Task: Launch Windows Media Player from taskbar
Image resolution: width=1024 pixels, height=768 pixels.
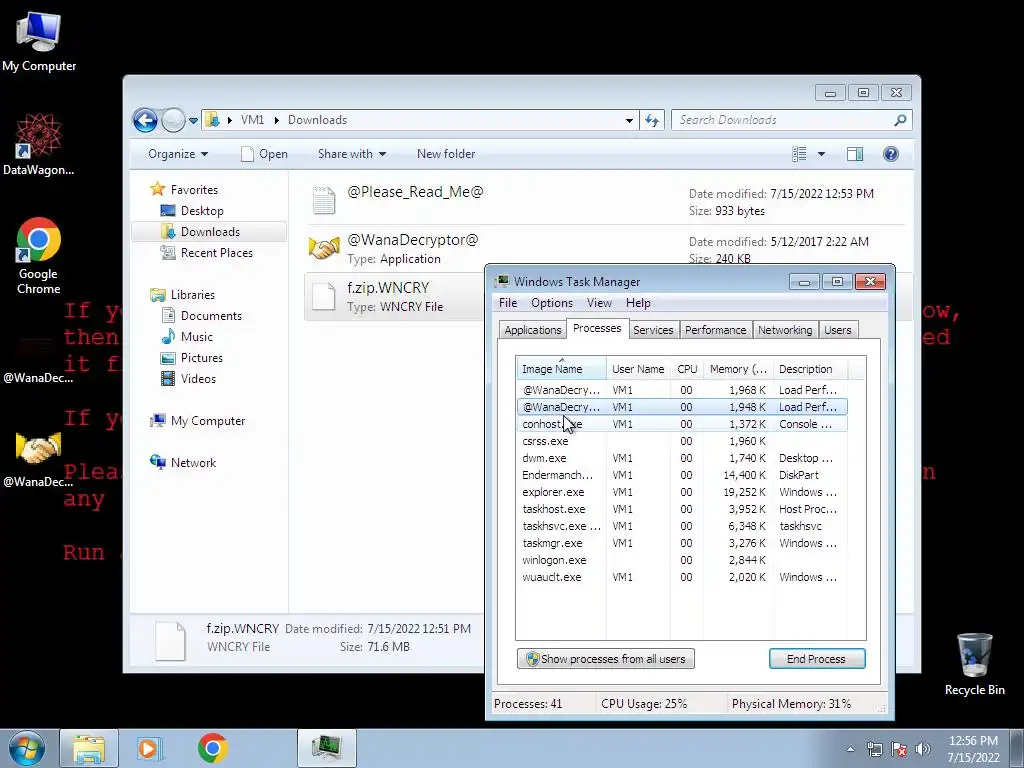Action: [x=149, y=748]
